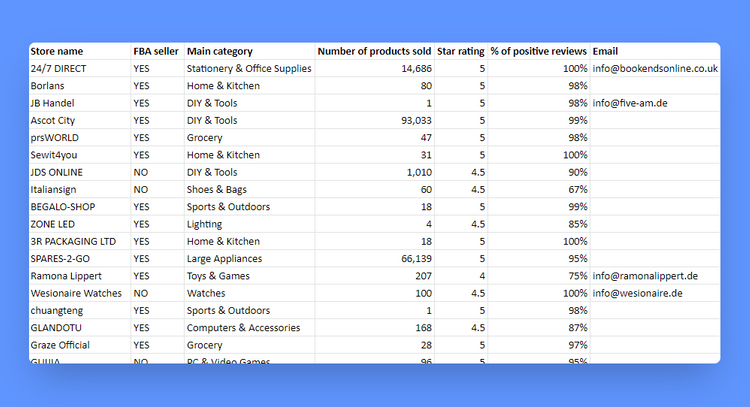The height and width of the screenshot is (407, 750).
Task: Select the Number of products sold header
Action: 374,51
